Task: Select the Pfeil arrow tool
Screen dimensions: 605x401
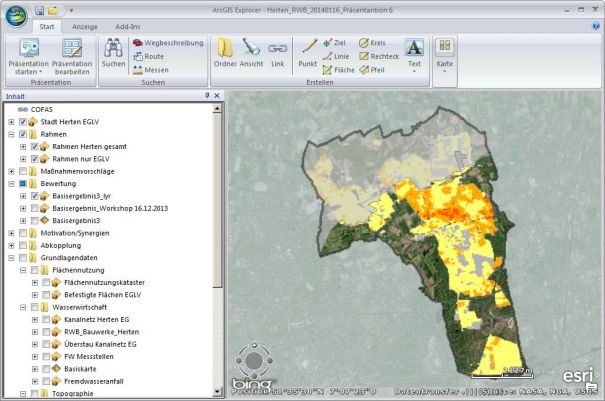Action: tap(372, 70)
